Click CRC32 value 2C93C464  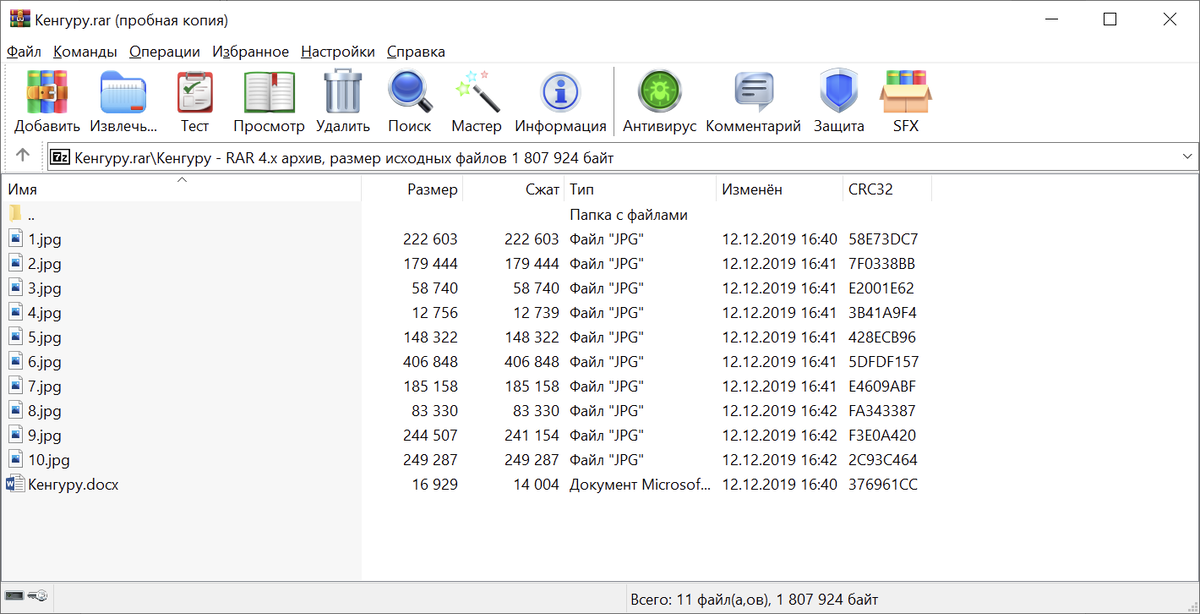click(x=883, y=460)
